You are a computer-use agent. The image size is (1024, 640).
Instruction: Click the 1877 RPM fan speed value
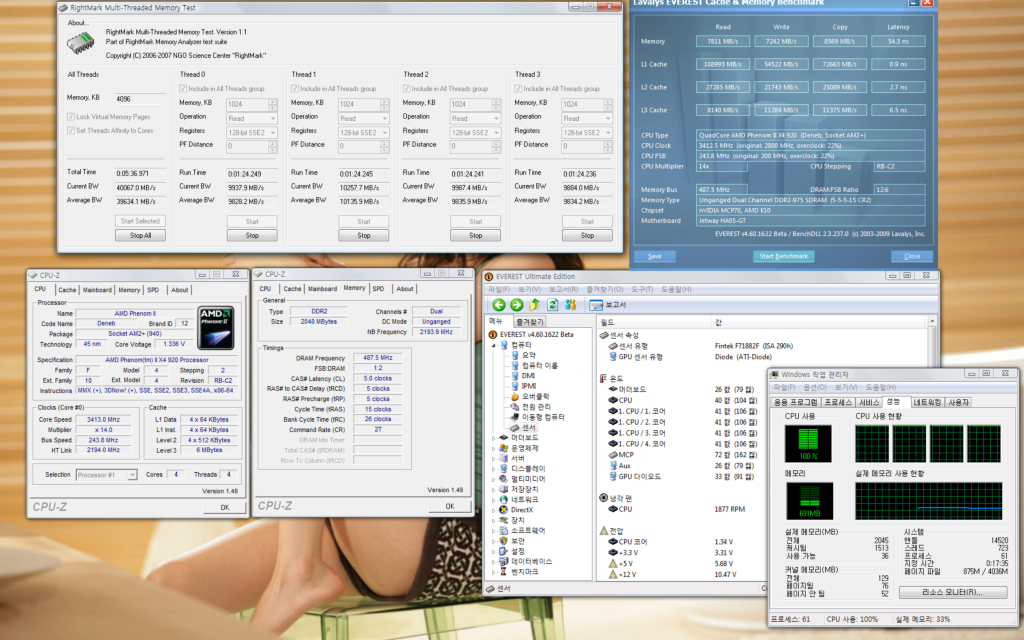(x=729, y=509)
